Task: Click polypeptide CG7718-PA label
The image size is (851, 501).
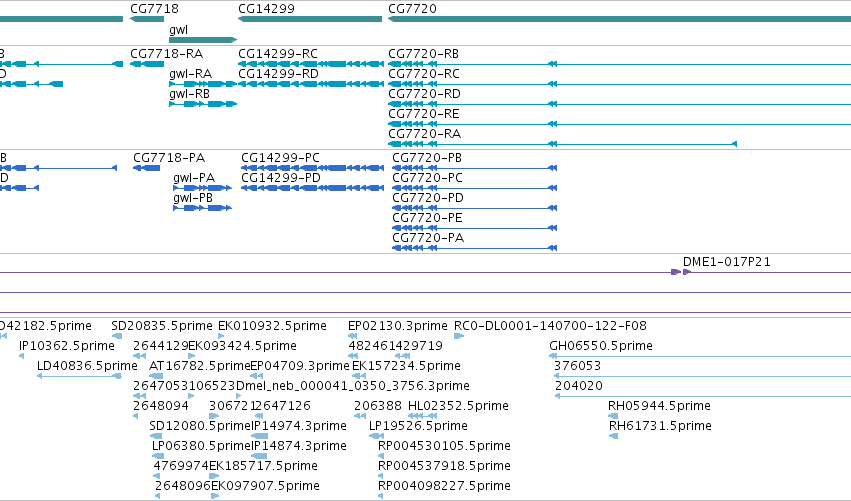Action: click(169, 158)
